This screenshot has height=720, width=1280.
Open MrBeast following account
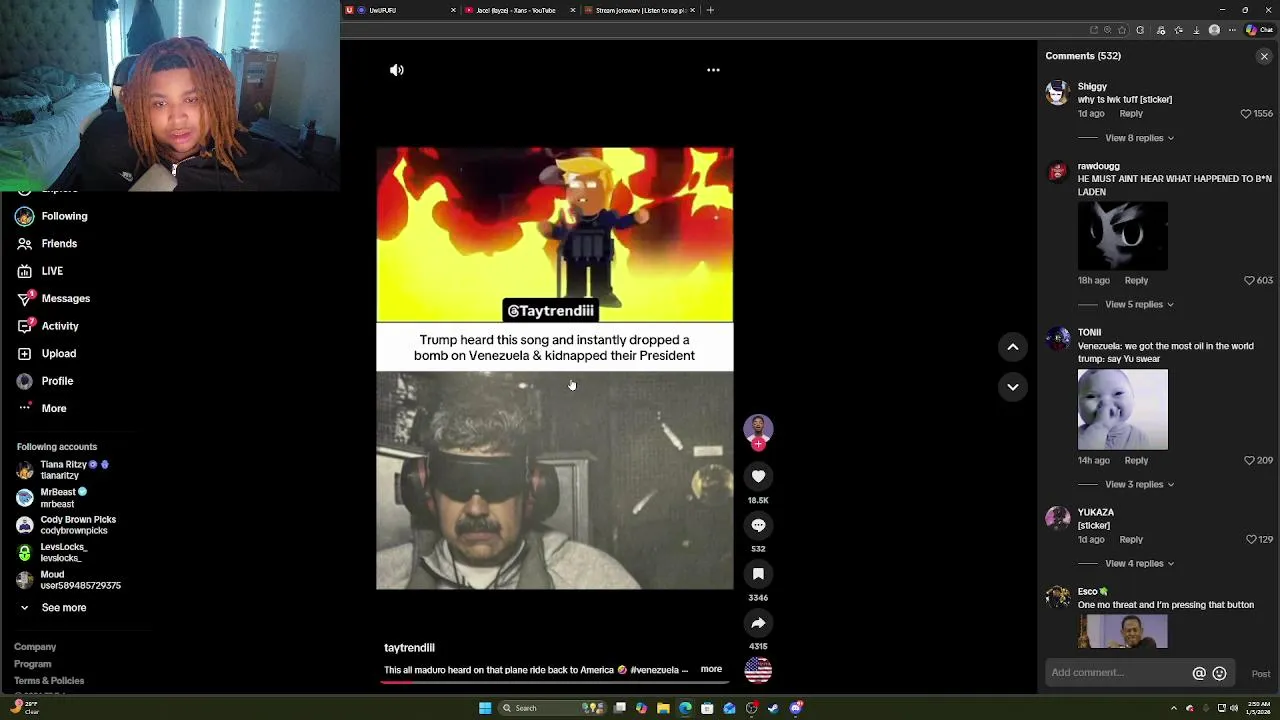tap(52, 498)
